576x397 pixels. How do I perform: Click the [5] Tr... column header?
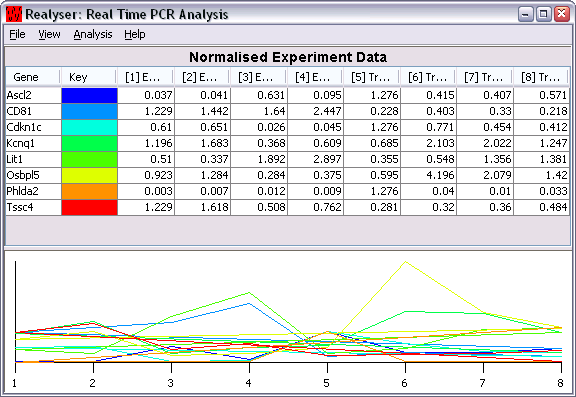(372, 77)
